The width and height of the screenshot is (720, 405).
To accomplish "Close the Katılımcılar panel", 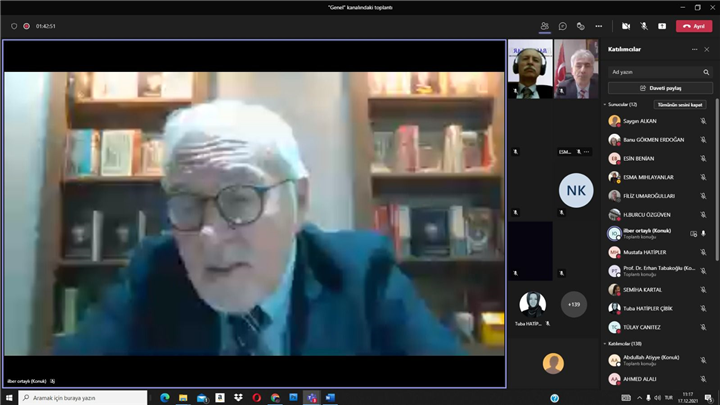I will [x=709, y=49].
